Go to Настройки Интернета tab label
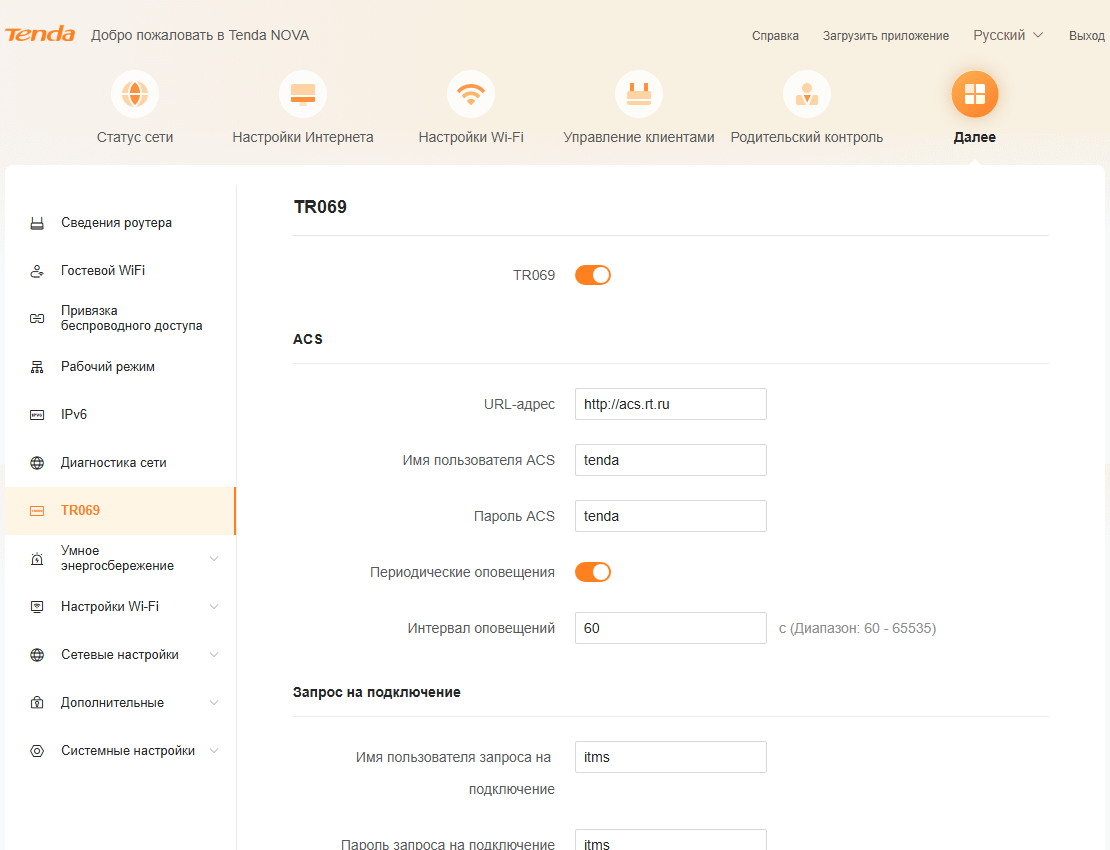 click(x=303, y=137)
